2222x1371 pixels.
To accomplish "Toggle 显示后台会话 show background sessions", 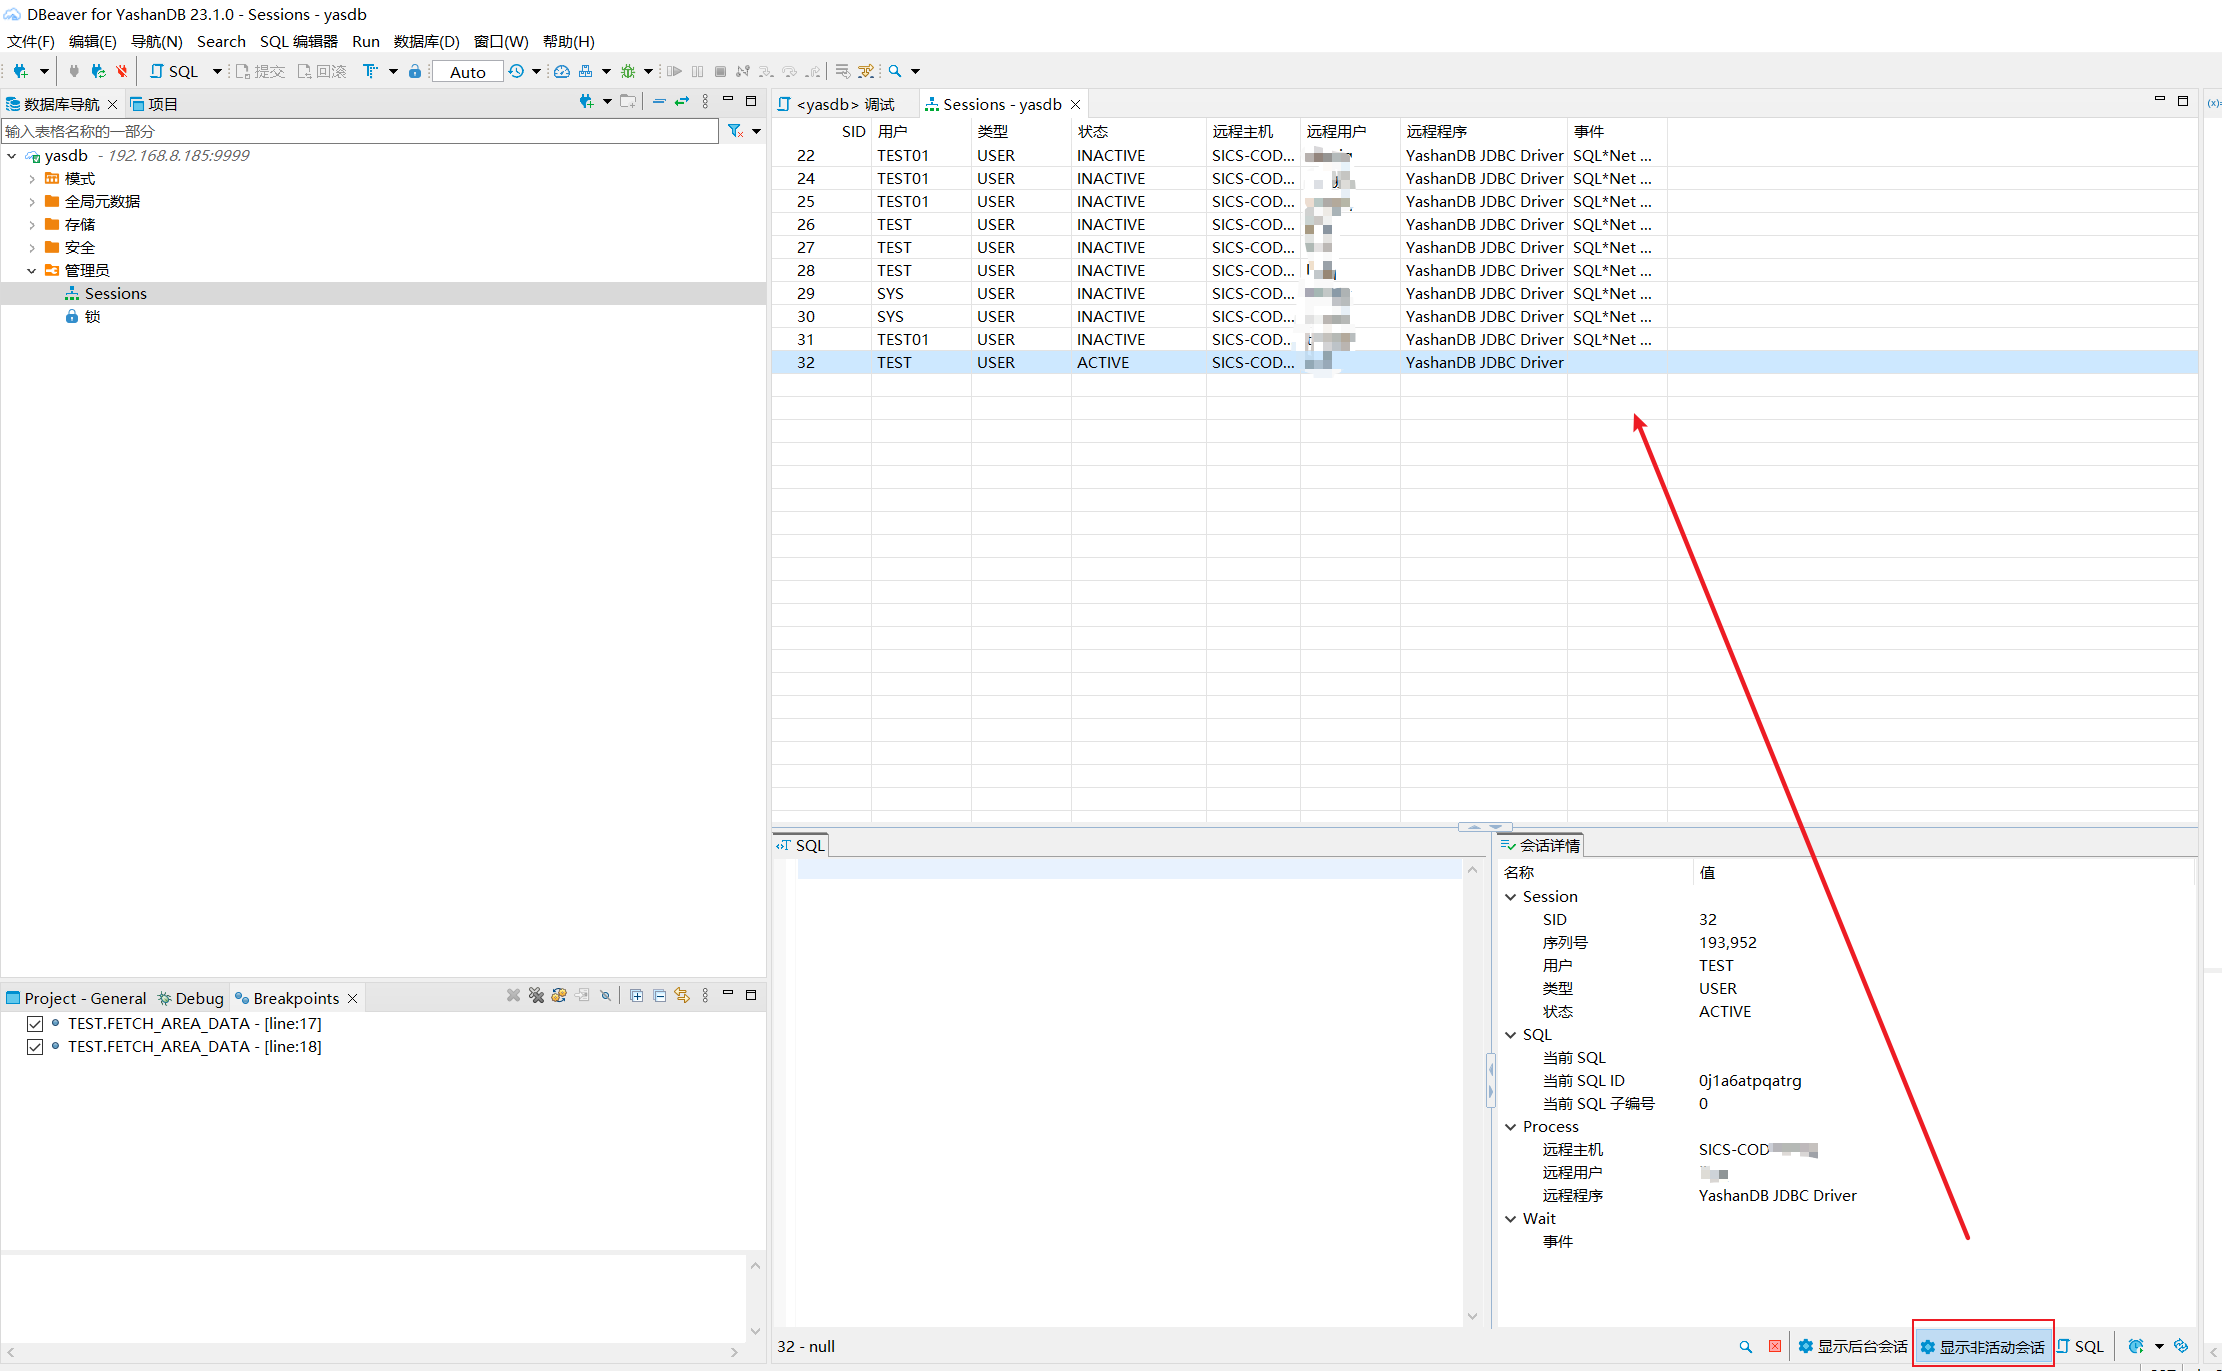I will (1852, 1346).
